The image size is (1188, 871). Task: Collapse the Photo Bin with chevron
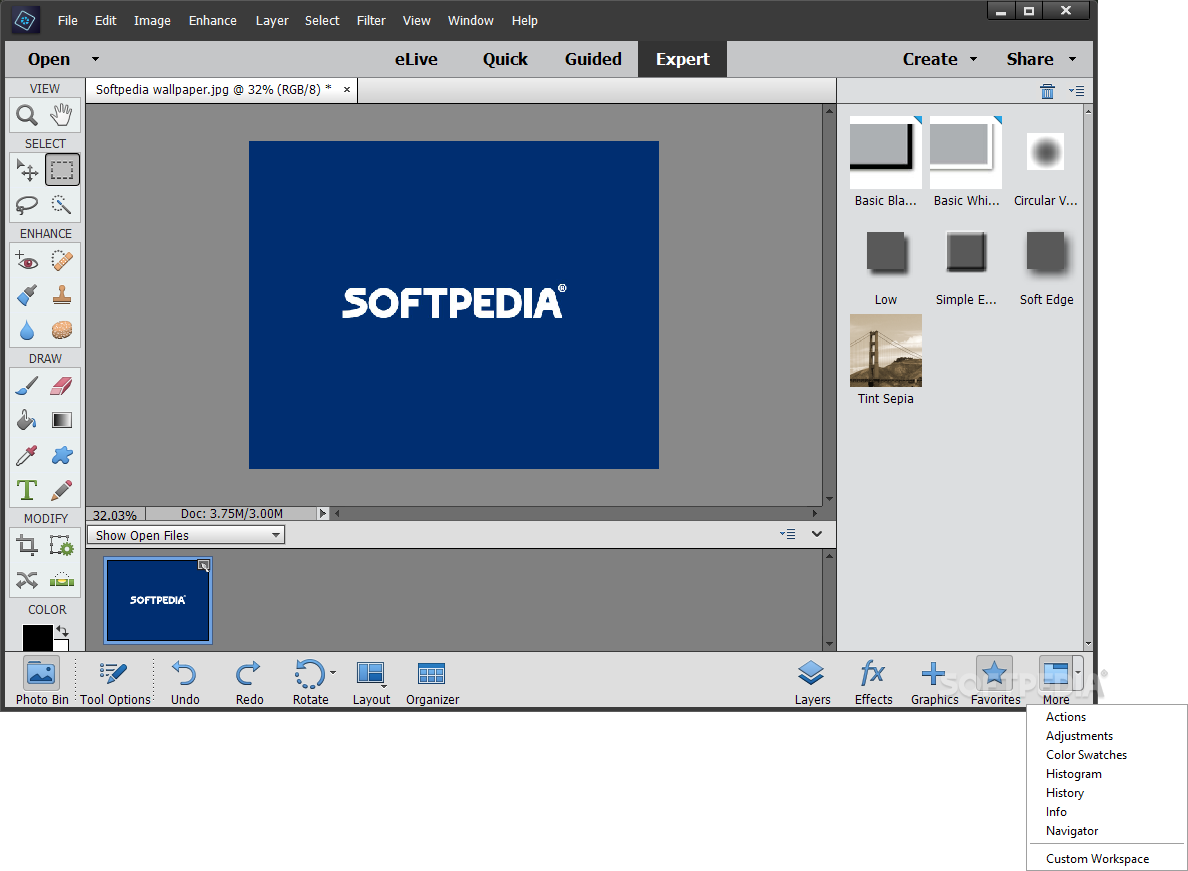click(817, 534)
